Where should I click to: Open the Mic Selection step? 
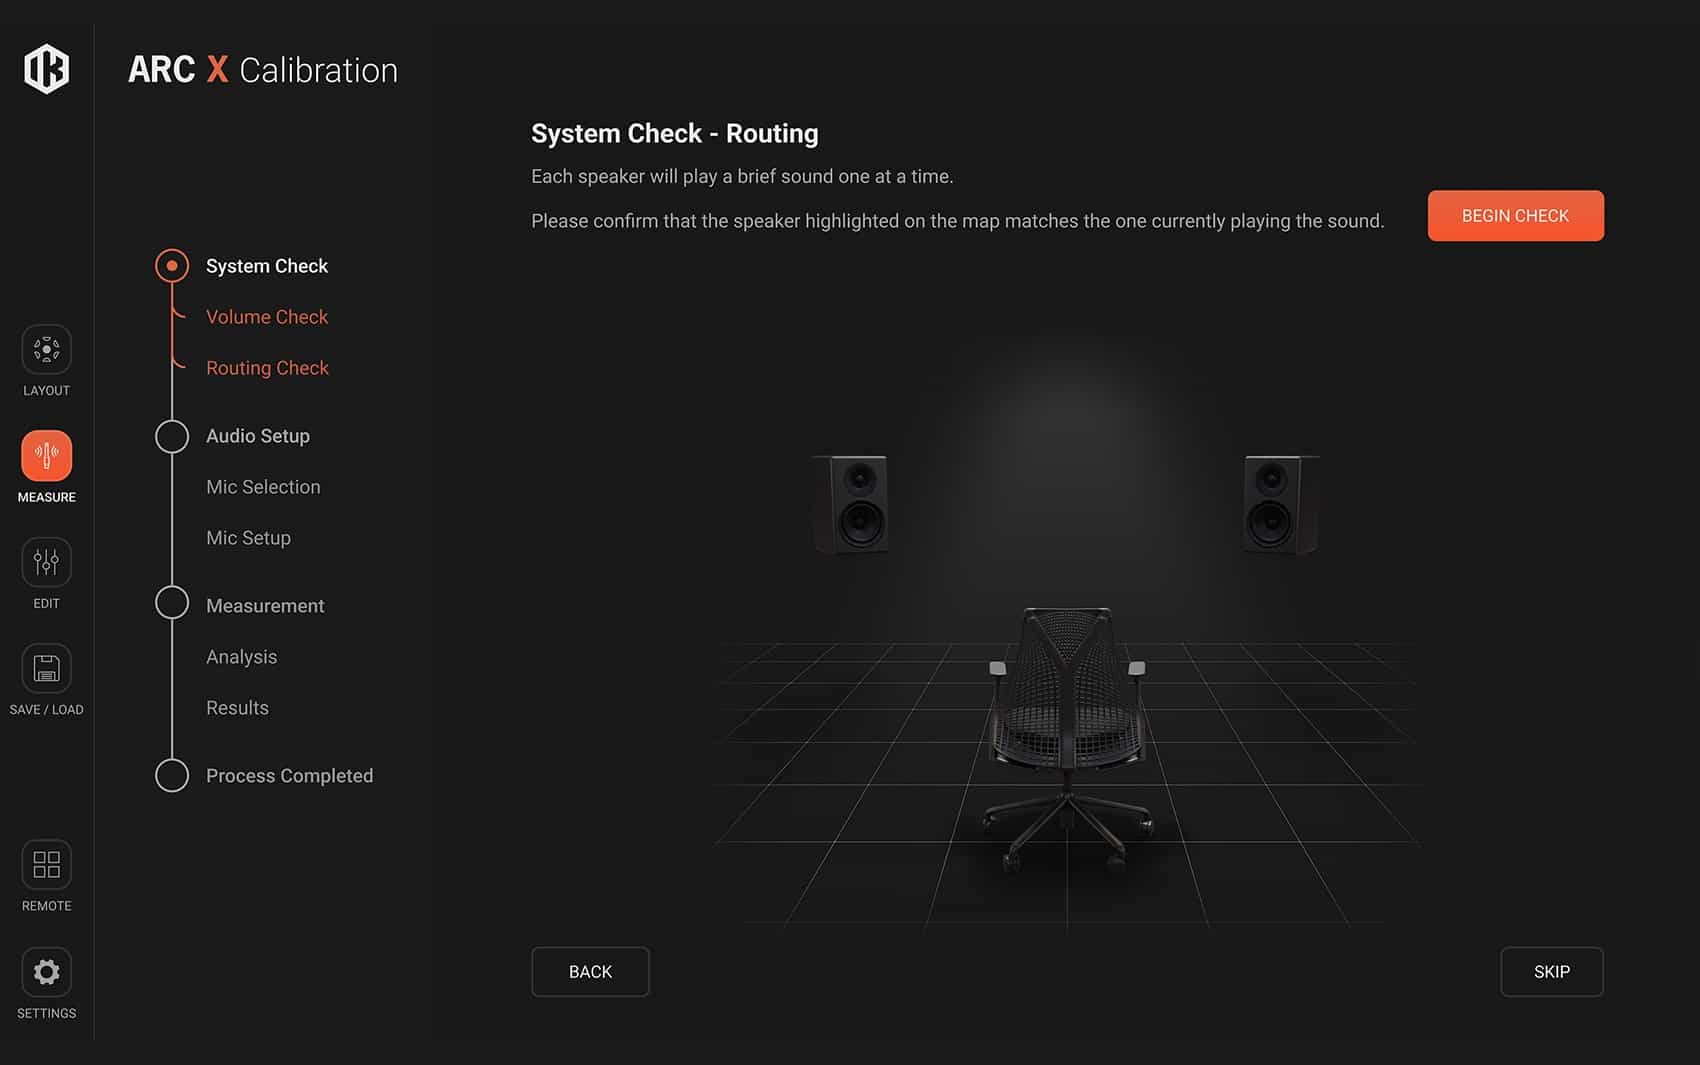point(263,487)
